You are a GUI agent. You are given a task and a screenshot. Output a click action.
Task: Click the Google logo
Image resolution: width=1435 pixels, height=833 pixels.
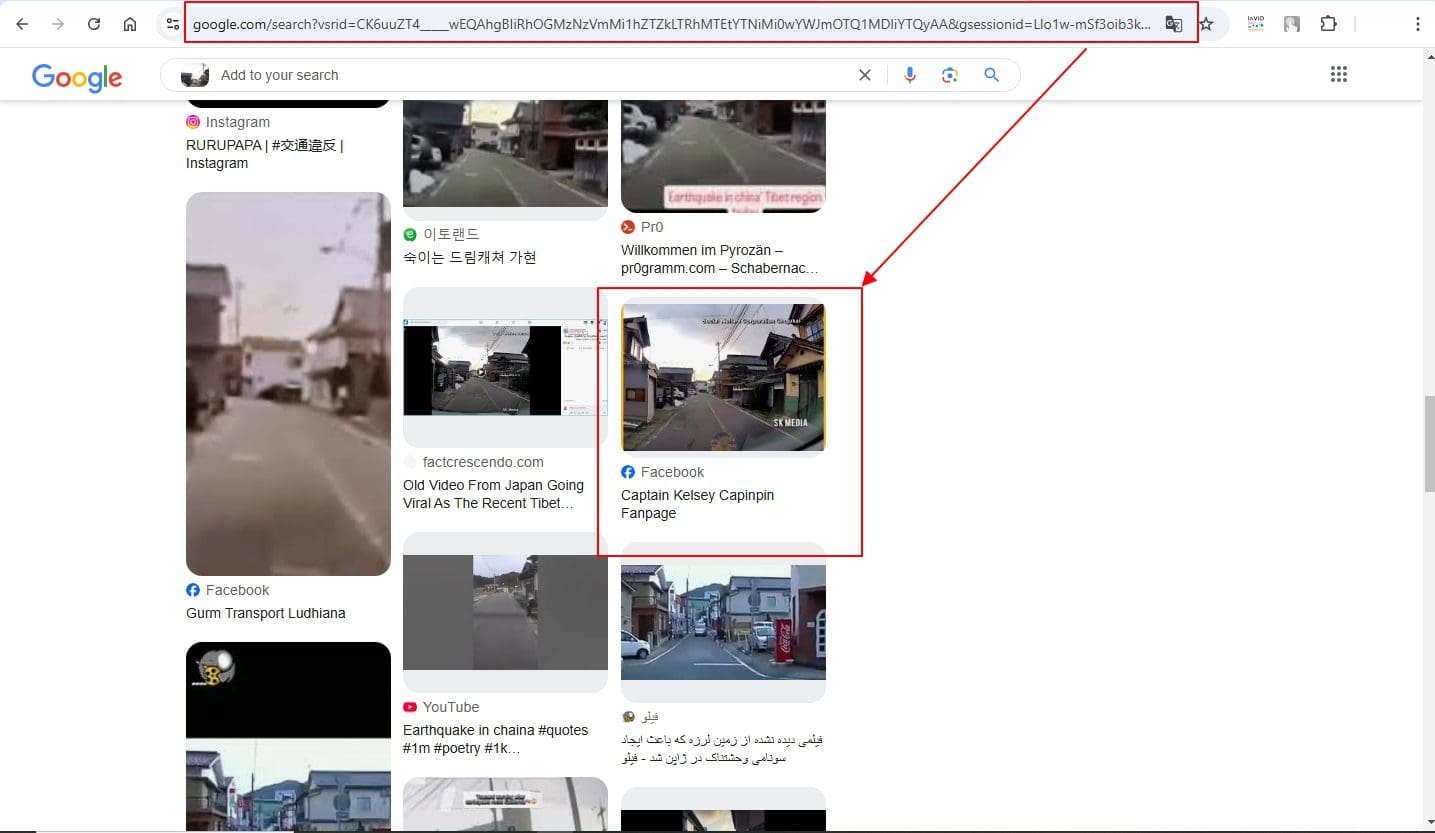pyautogui.click(x=77, y=77)
